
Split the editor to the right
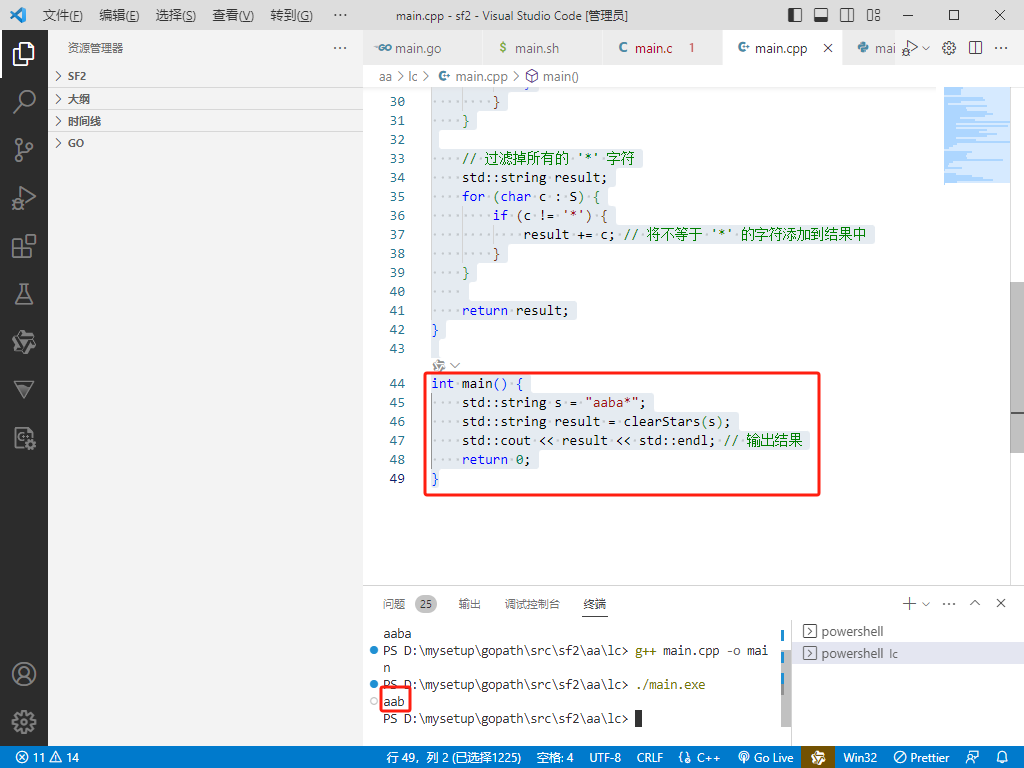tap(975, 48)
